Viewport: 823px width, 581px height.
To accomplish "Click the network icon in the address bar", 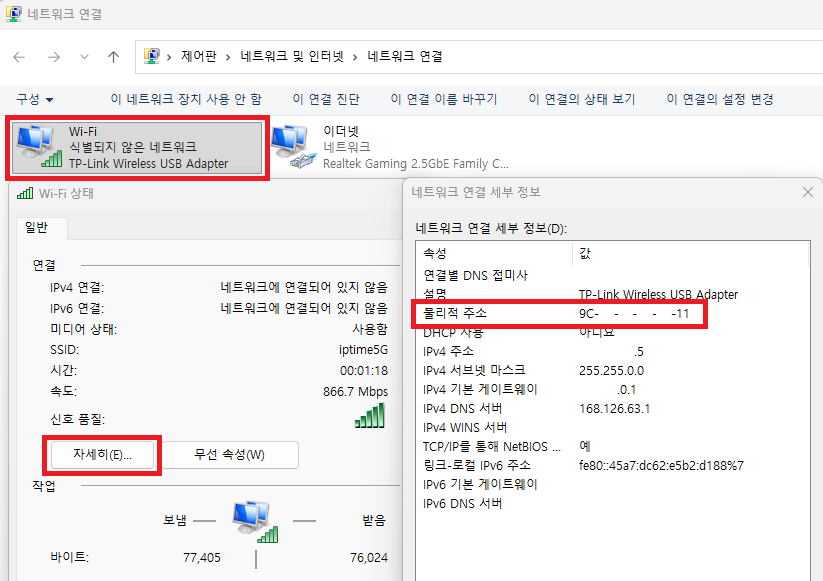I will point(152,56).
